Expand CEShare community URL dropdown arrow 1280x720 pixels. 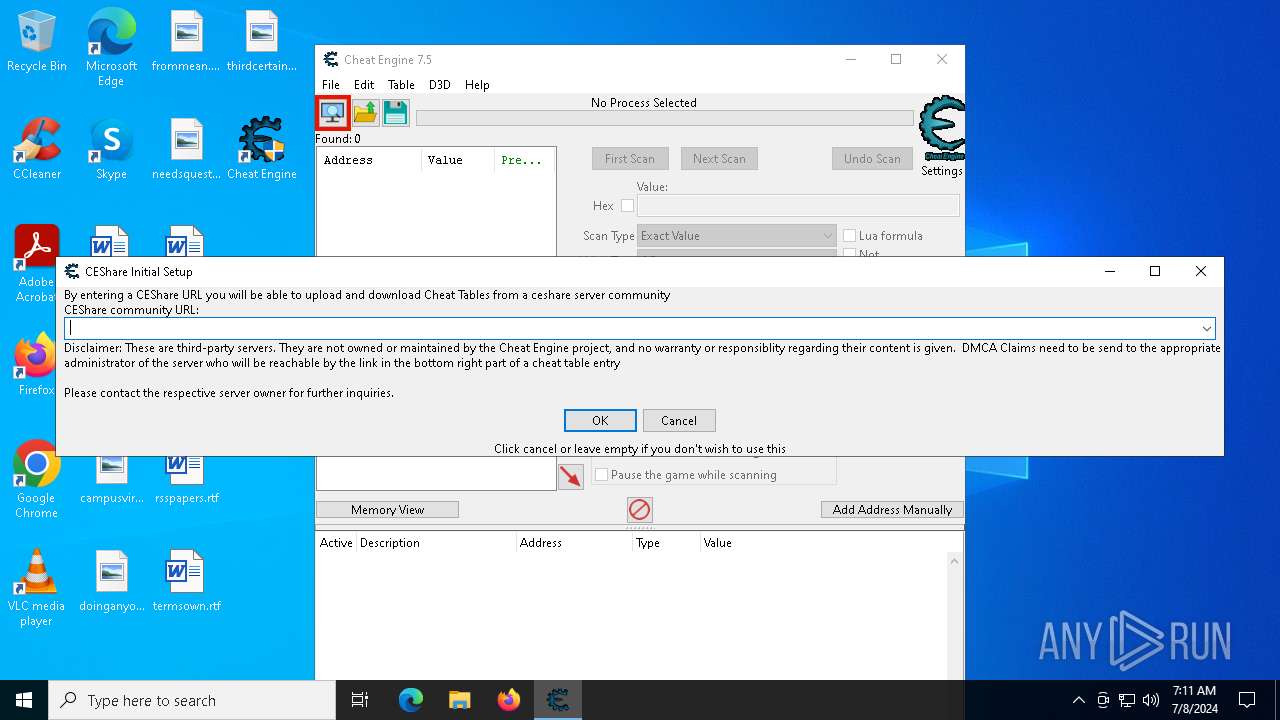click(1207, 328)
